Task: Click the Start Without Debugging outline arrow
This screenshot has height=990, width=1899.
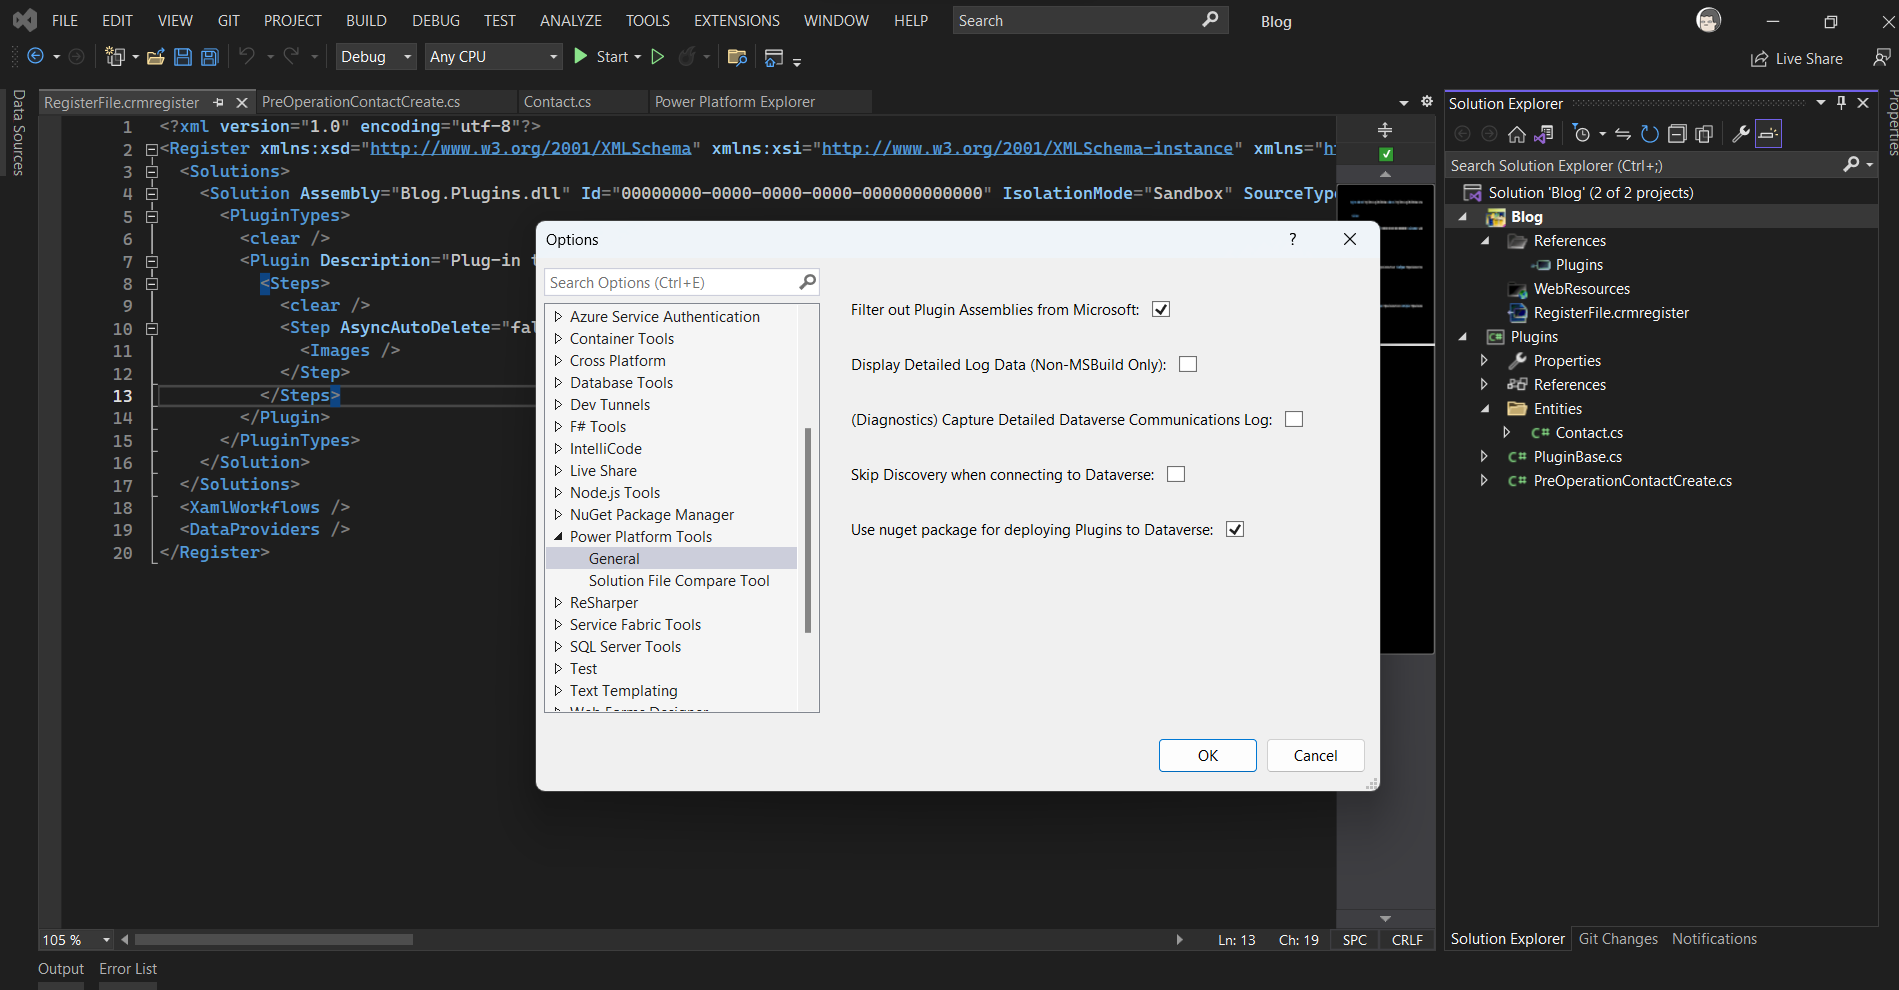Action: click(x=658, y=57)
